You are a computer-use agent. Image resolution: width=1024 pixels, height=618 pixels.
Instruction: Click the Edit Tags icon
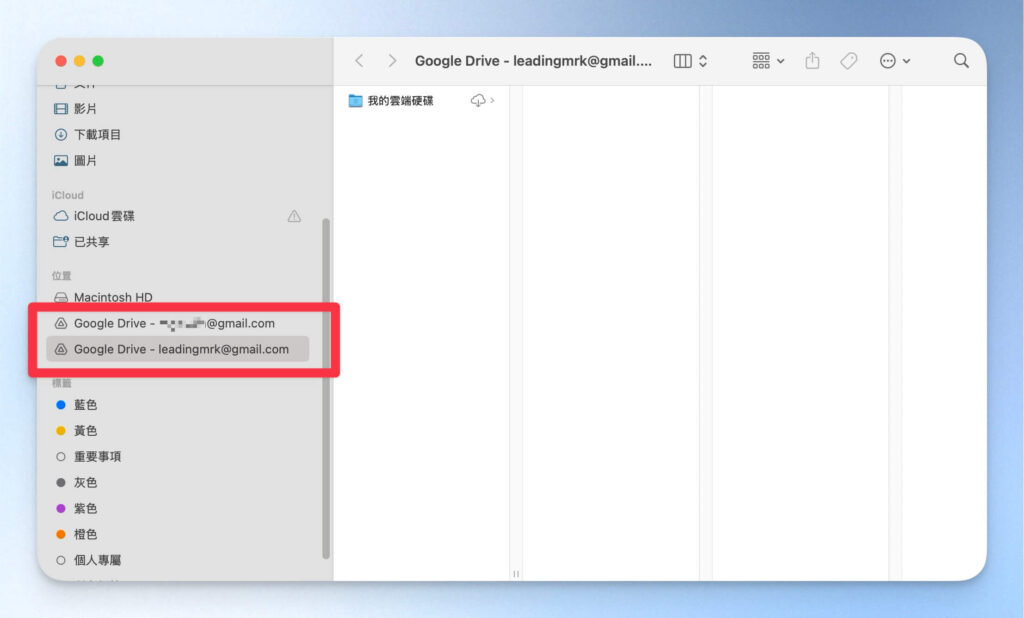848,61
